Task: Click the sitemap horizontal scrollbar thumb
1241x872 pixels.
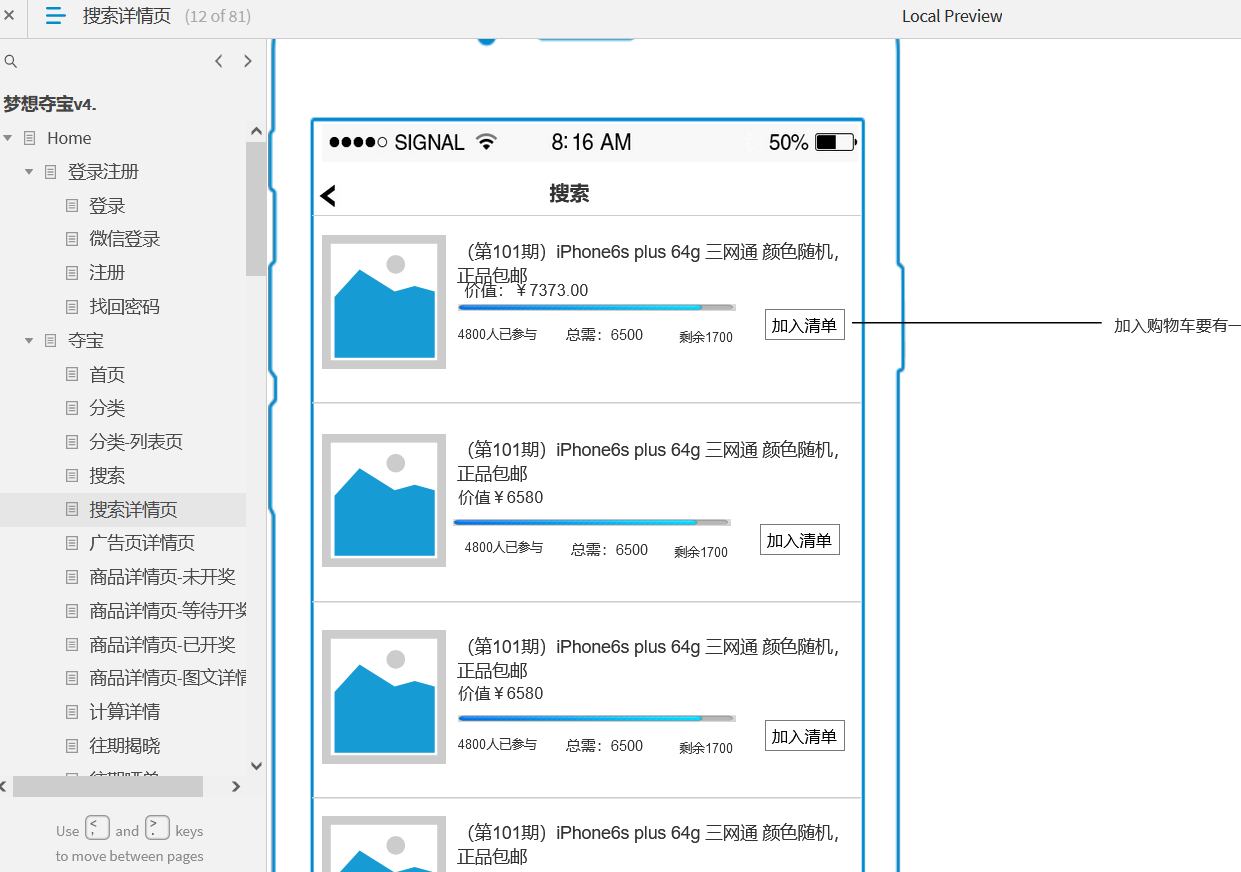Action: [108, 787]
